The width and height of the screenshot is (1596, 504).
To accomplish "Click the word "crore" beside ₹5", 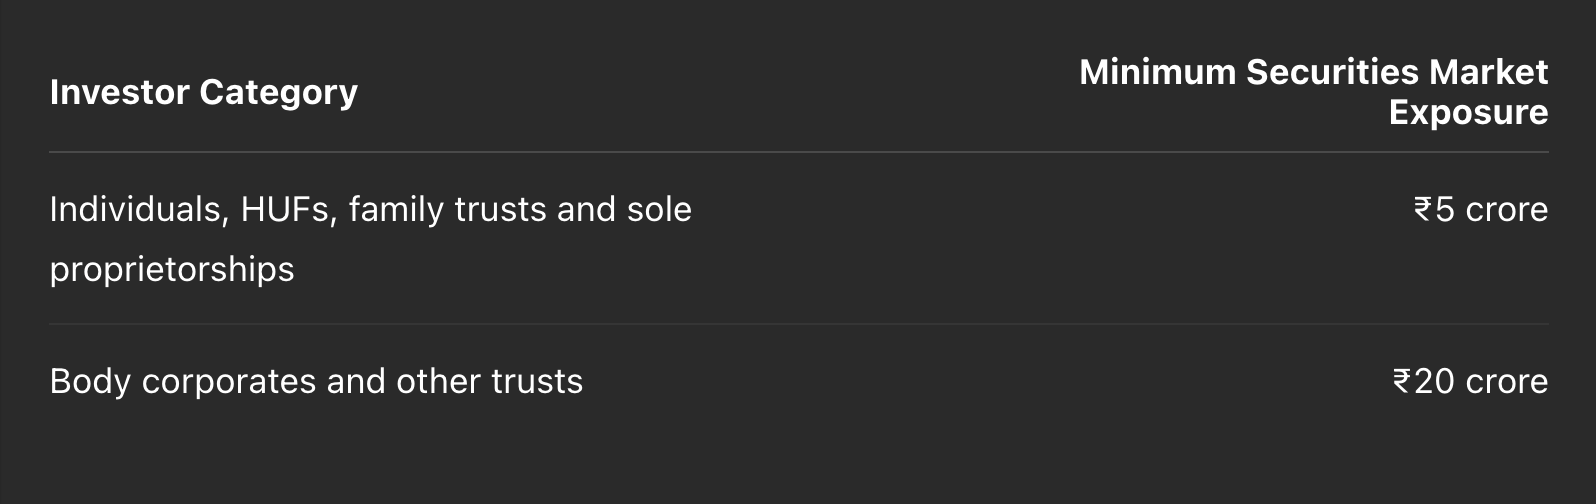I will [x=1507, y=209].
